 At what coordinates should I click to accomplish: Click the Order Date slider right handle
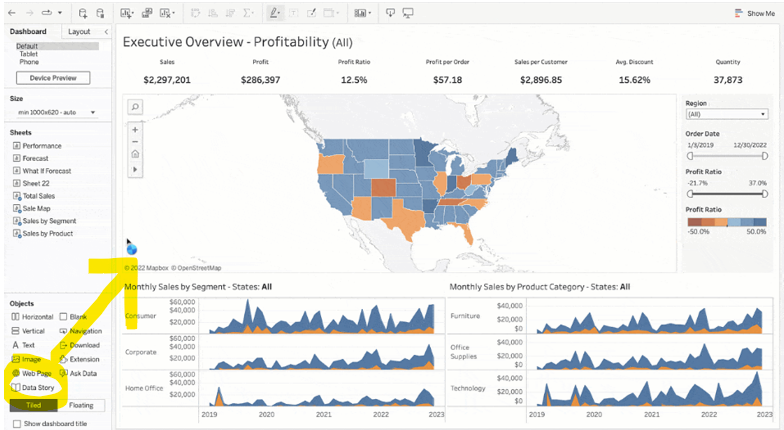[x=764, y=156]
